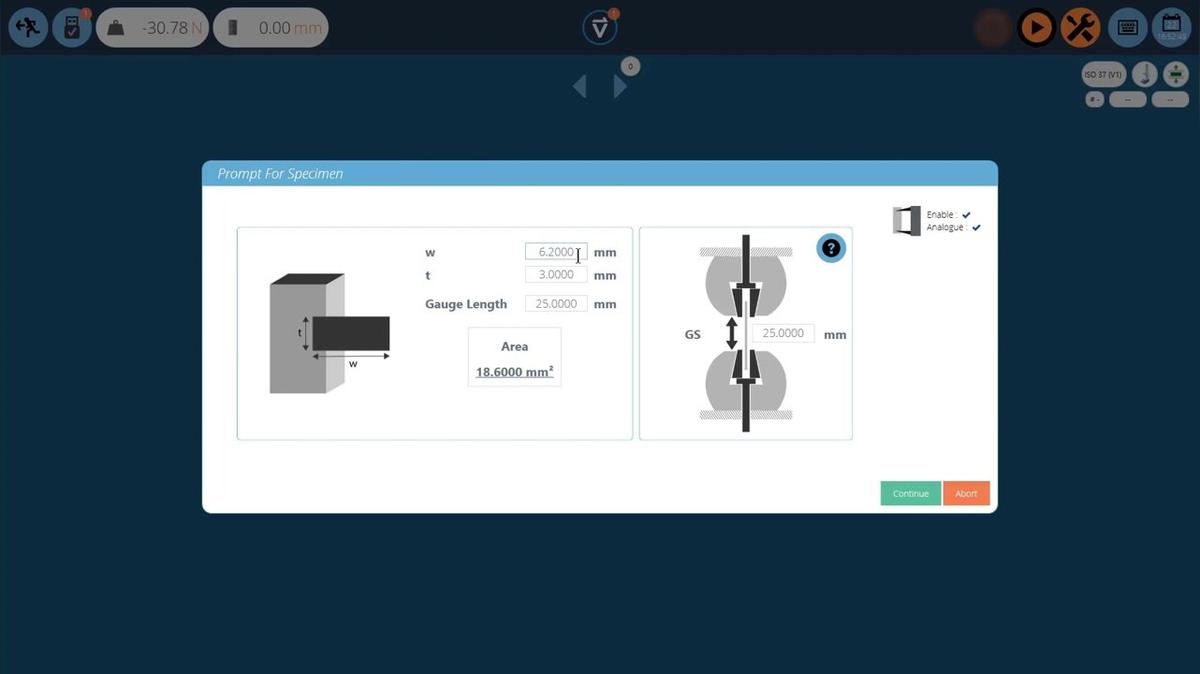Click the calendar clock icon
The width and height of the screenshot is (1200, 674).
coord(1171,28)
